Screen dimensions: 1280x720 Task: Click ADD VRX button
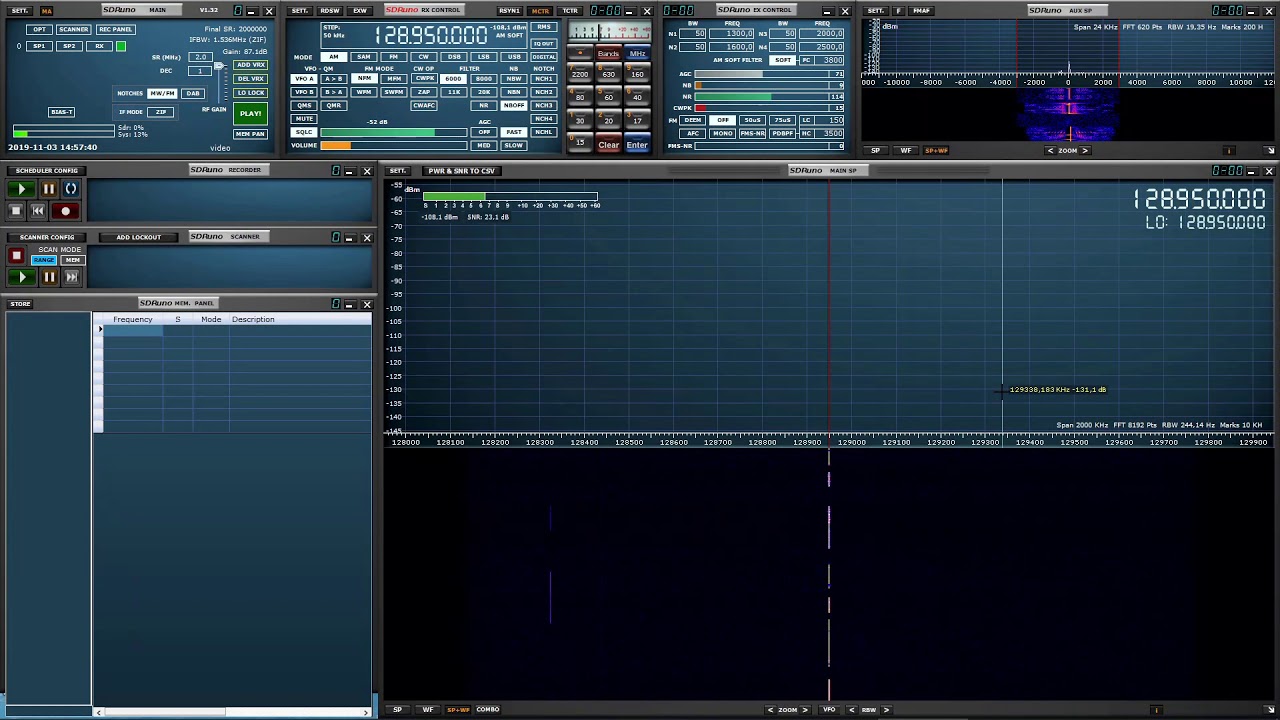pos(250,65)
